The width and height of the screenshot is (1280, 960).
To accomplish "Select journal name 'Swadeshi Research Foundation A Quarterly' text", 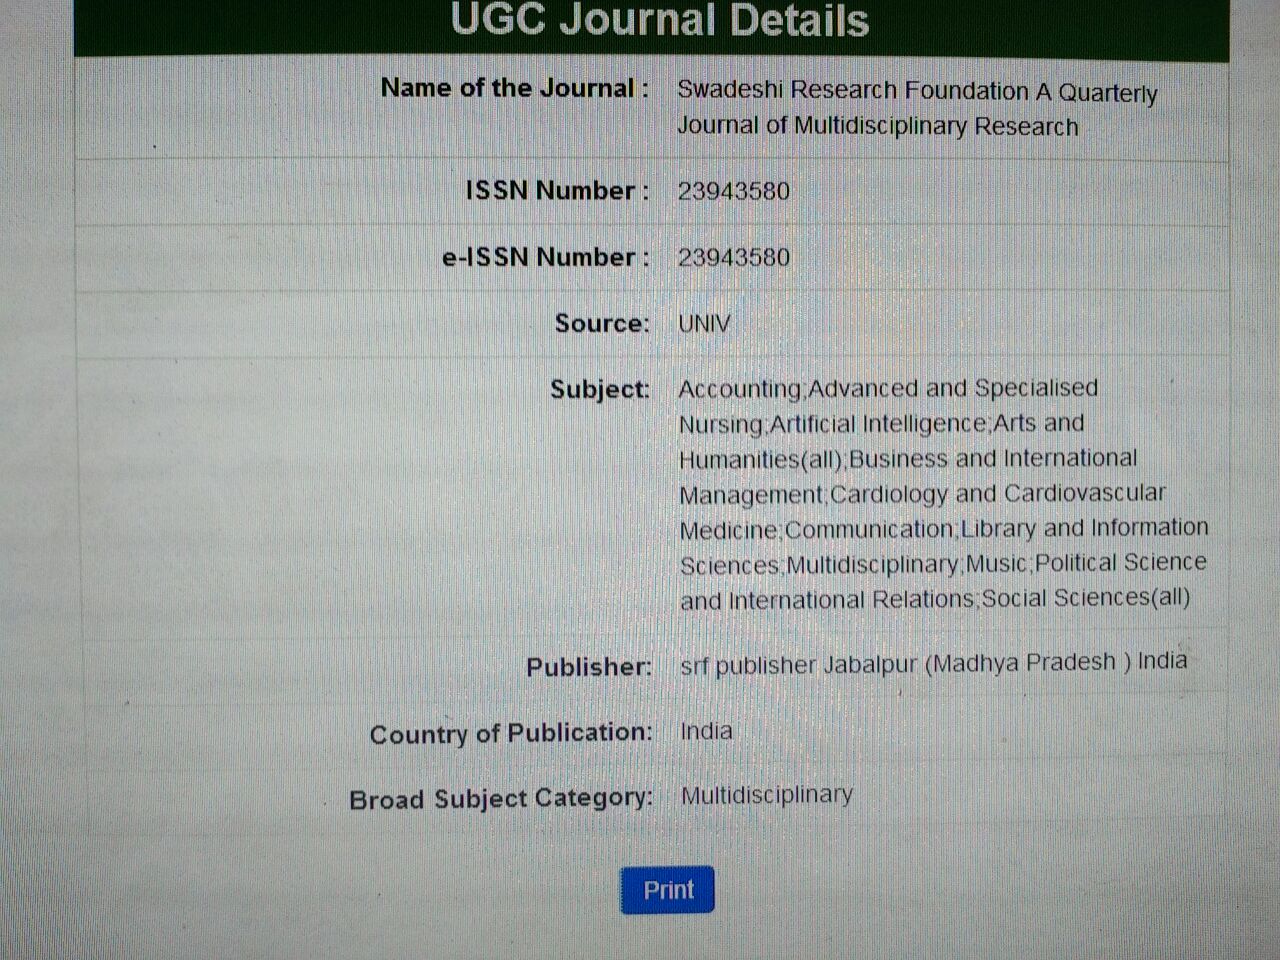I will point(917,91).
